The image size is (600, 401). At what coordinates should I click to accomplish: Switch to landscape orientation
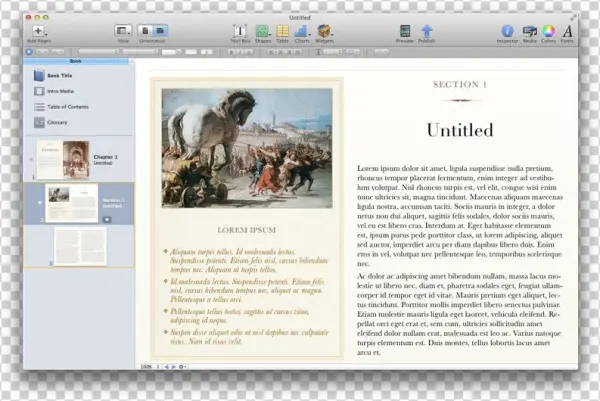[x=160, y=31]
